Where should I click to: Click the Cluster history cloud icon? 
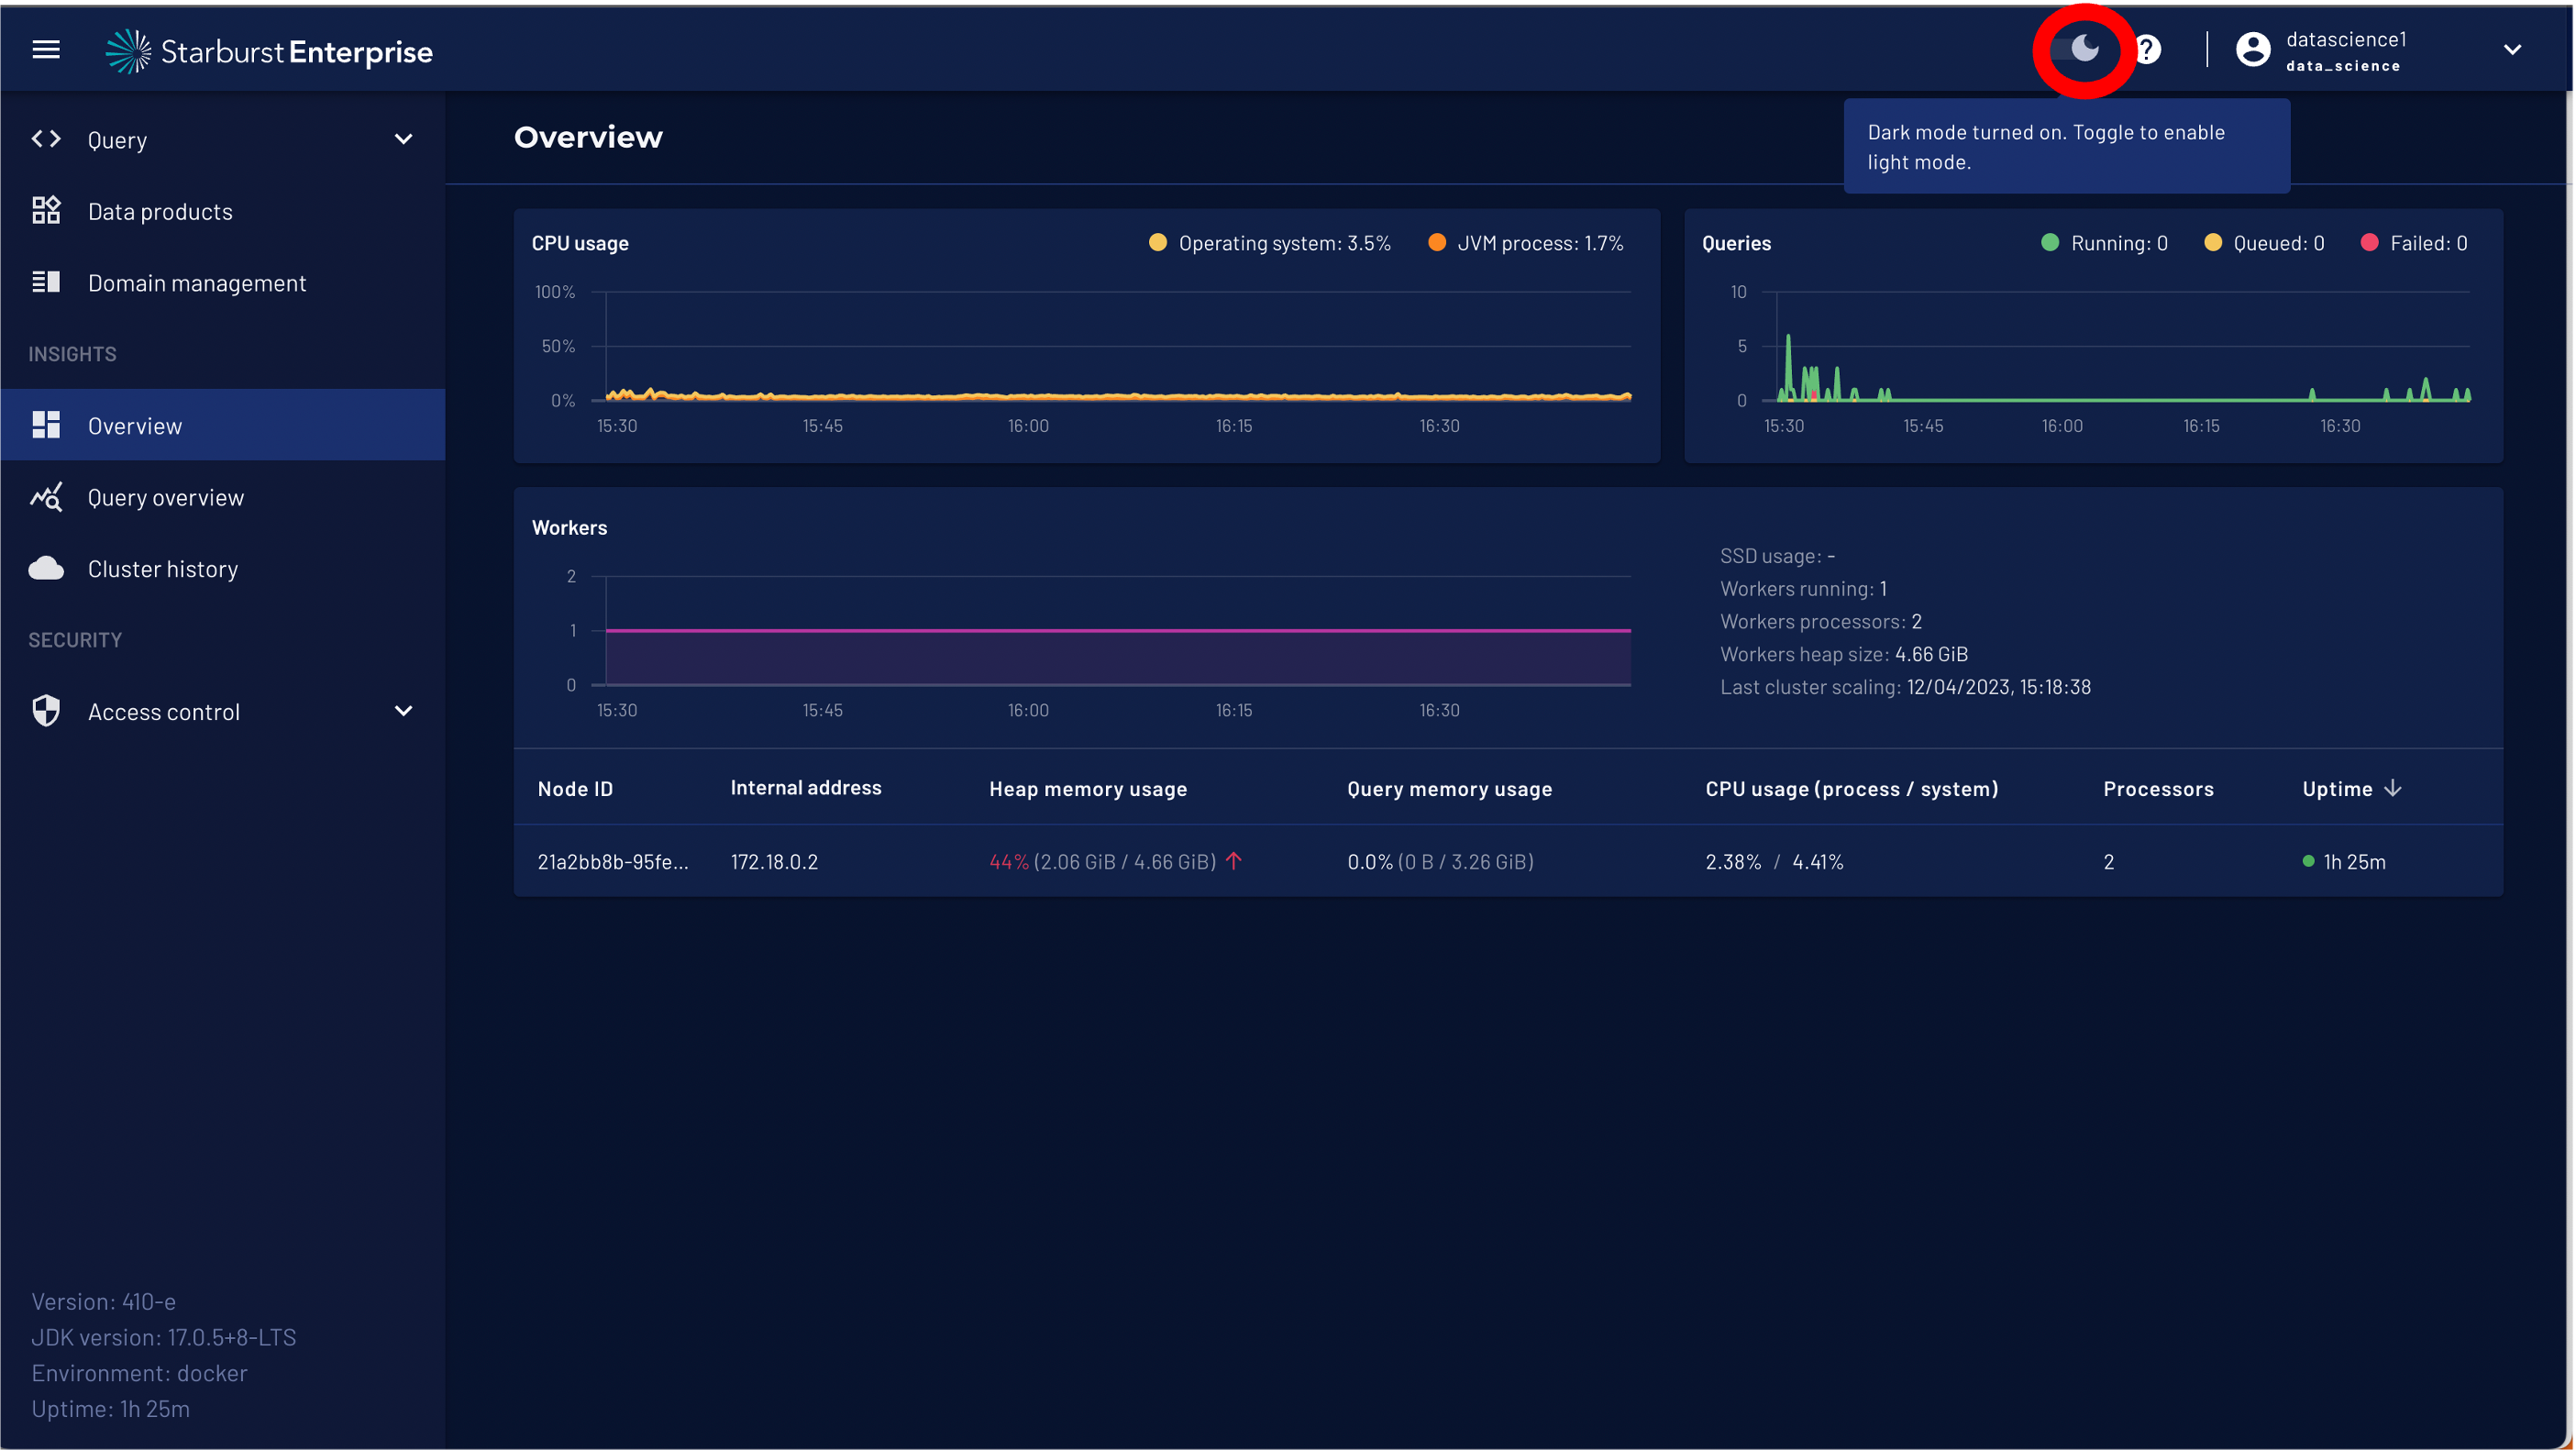[46, 569]
